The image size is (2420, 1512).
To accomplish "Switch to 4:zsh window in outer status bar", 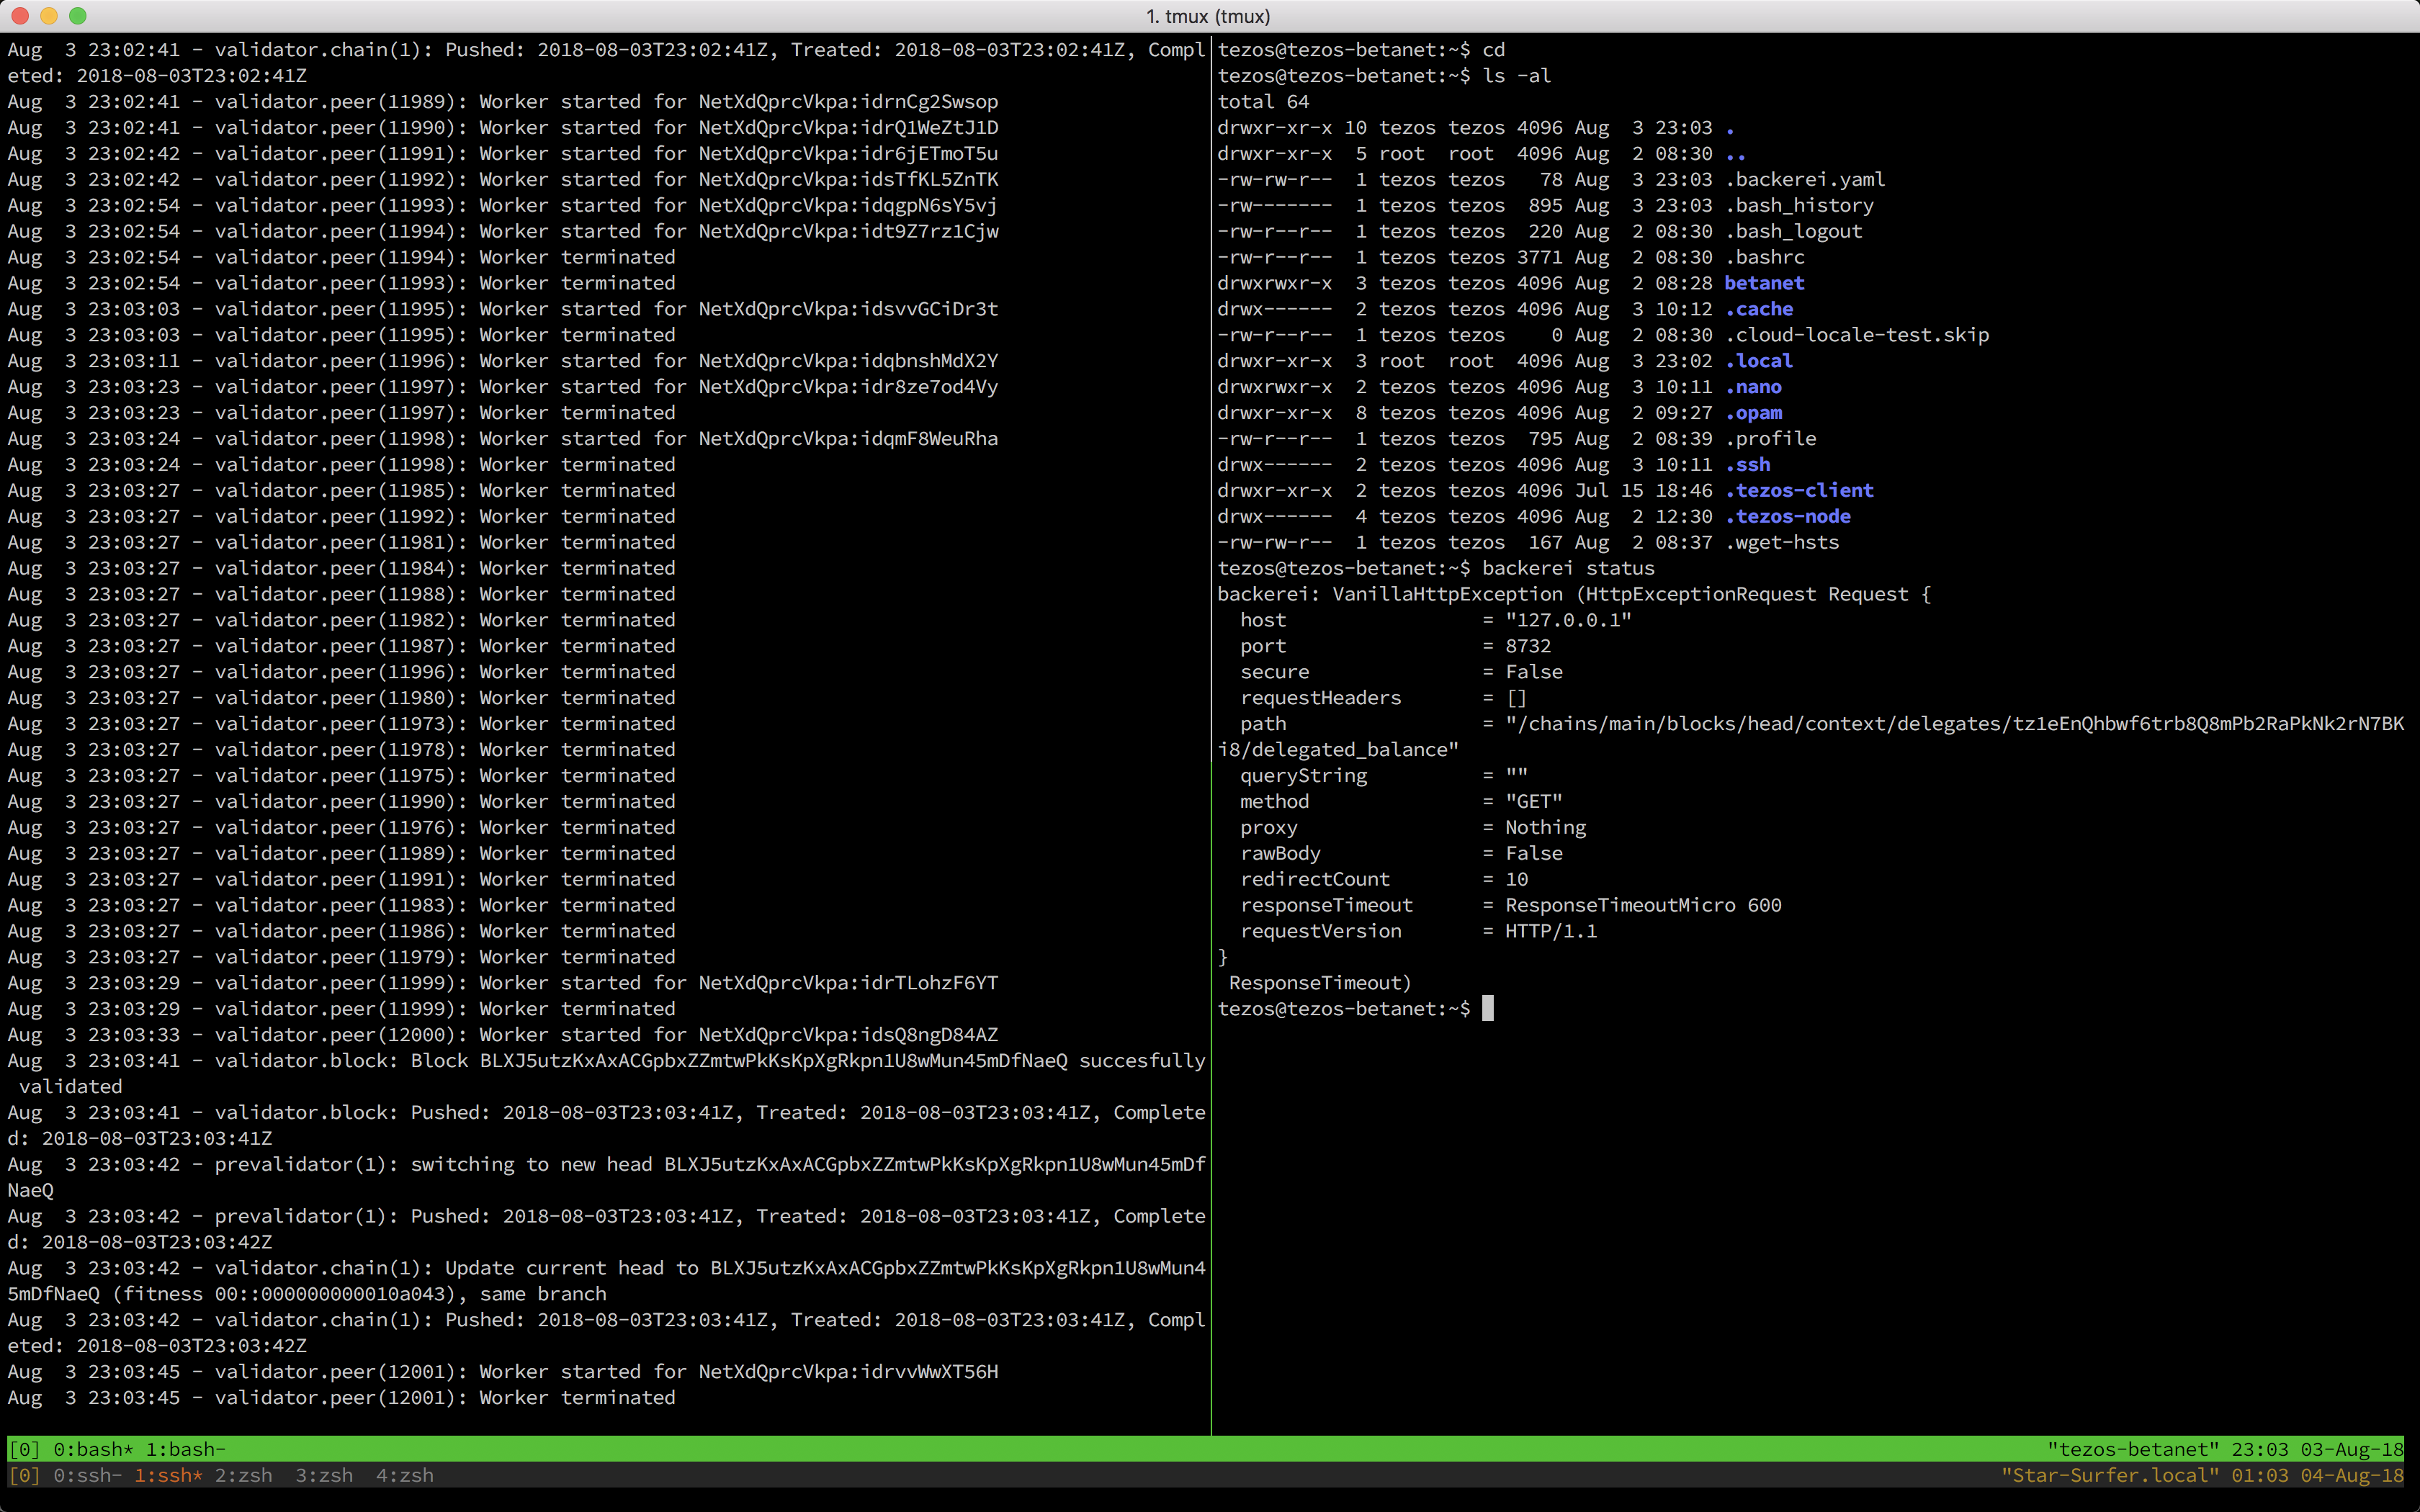I will (404, 1475).
